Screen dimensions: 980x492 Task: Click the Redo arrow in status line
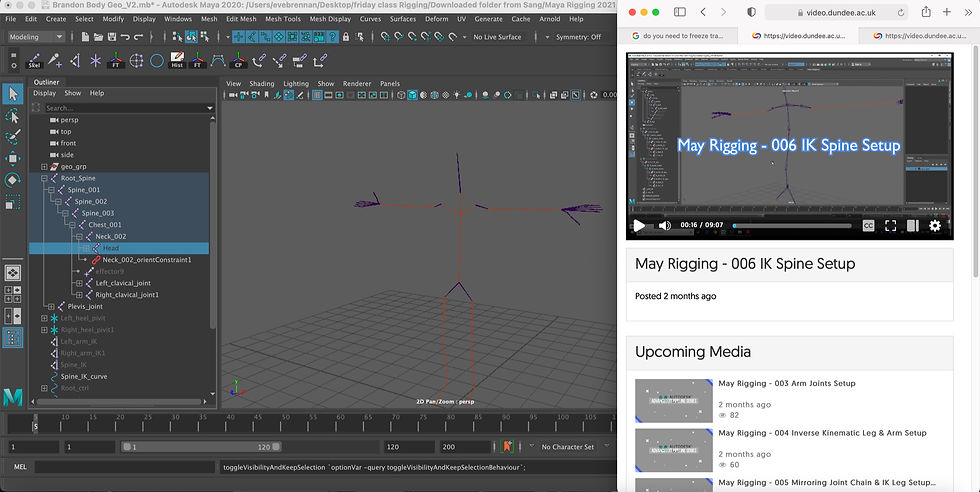pos(138,37)
